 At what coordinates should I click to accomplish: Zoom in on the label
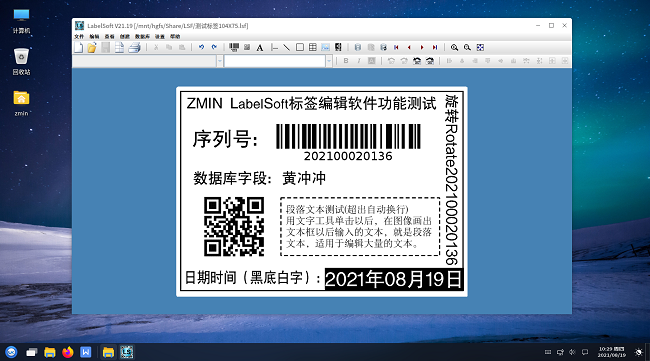coord(454,47)
